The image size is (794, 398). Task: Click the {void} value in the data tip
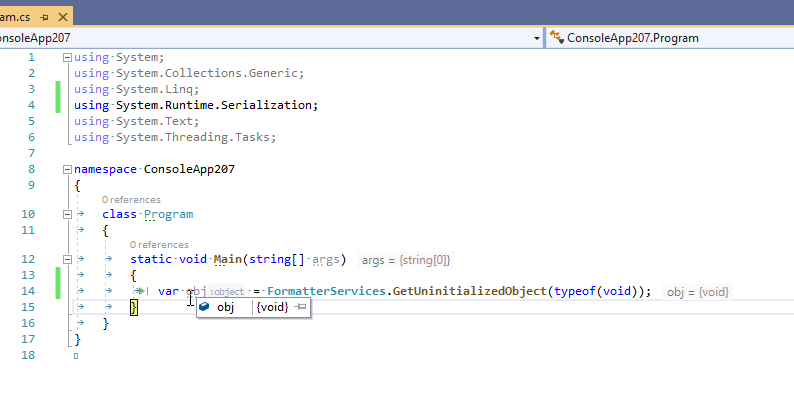[272, 307]
